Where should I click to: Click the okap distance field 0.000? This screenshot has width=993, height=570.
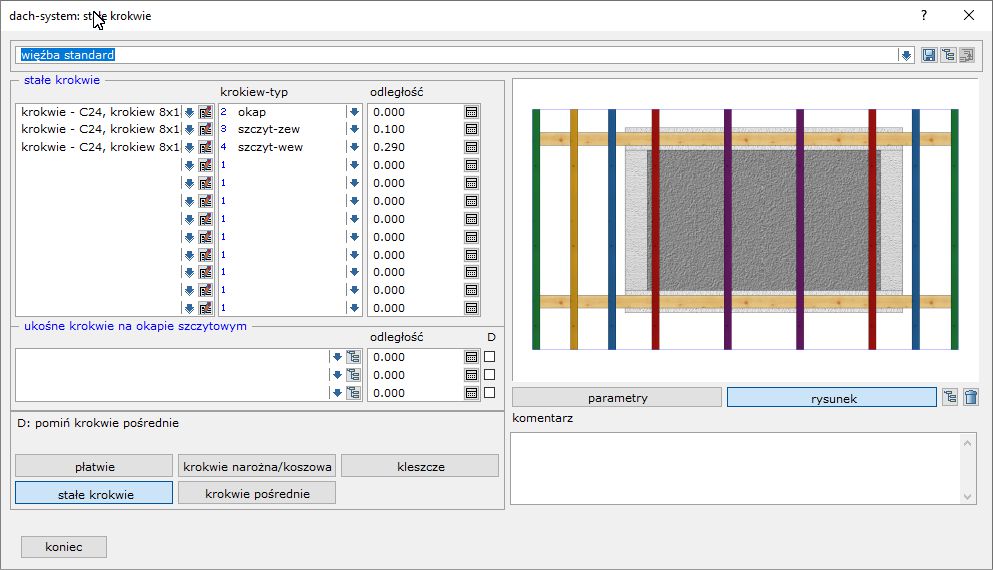pyautogui.click(x=415, y=112)
